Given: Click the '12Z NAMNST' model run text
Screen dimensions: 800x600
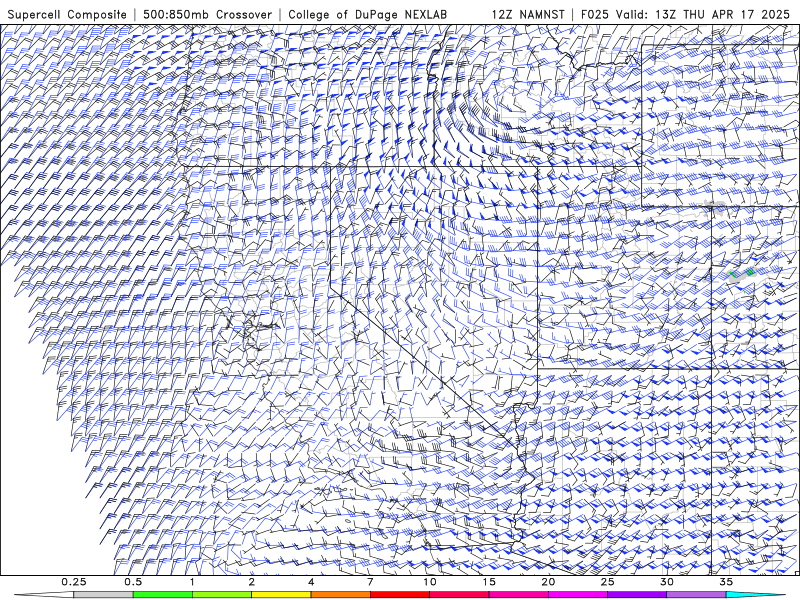Looking at the screenshot, I should point(528,14).
